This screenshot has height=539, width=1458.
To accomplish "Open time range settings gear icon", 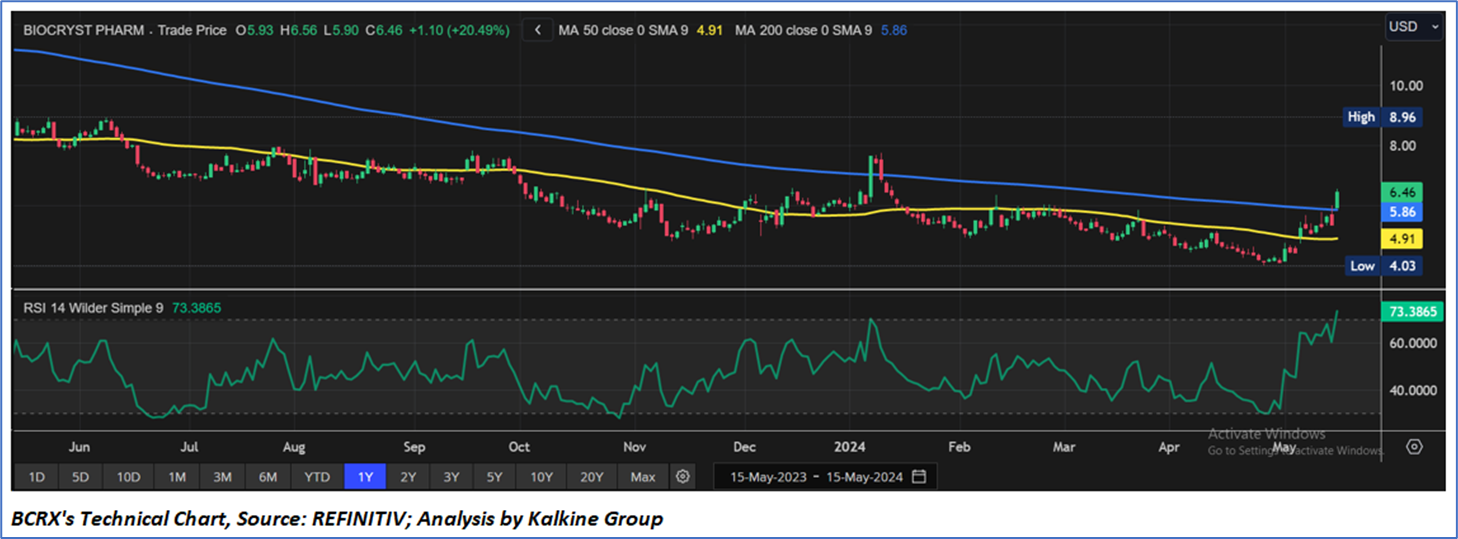I will pos(683,477).
